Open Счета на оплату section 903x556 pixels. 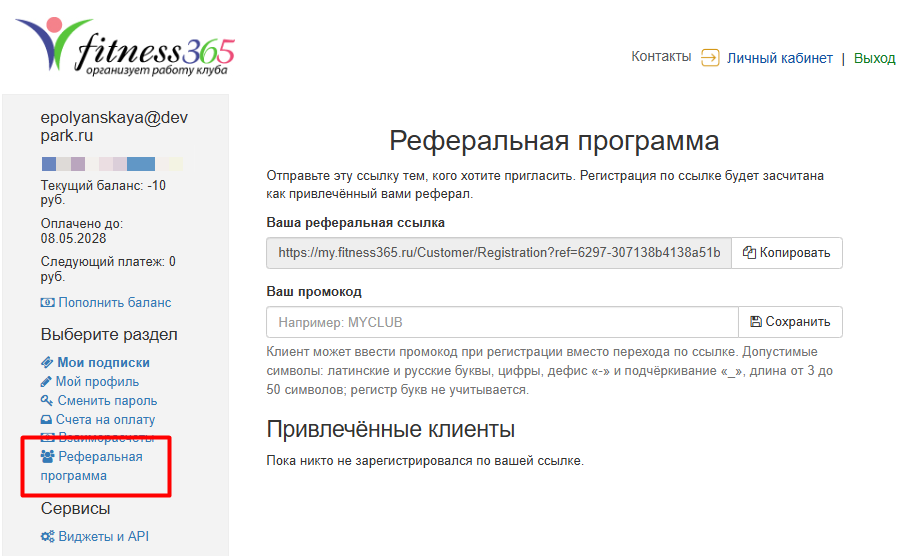pos(105,419)
